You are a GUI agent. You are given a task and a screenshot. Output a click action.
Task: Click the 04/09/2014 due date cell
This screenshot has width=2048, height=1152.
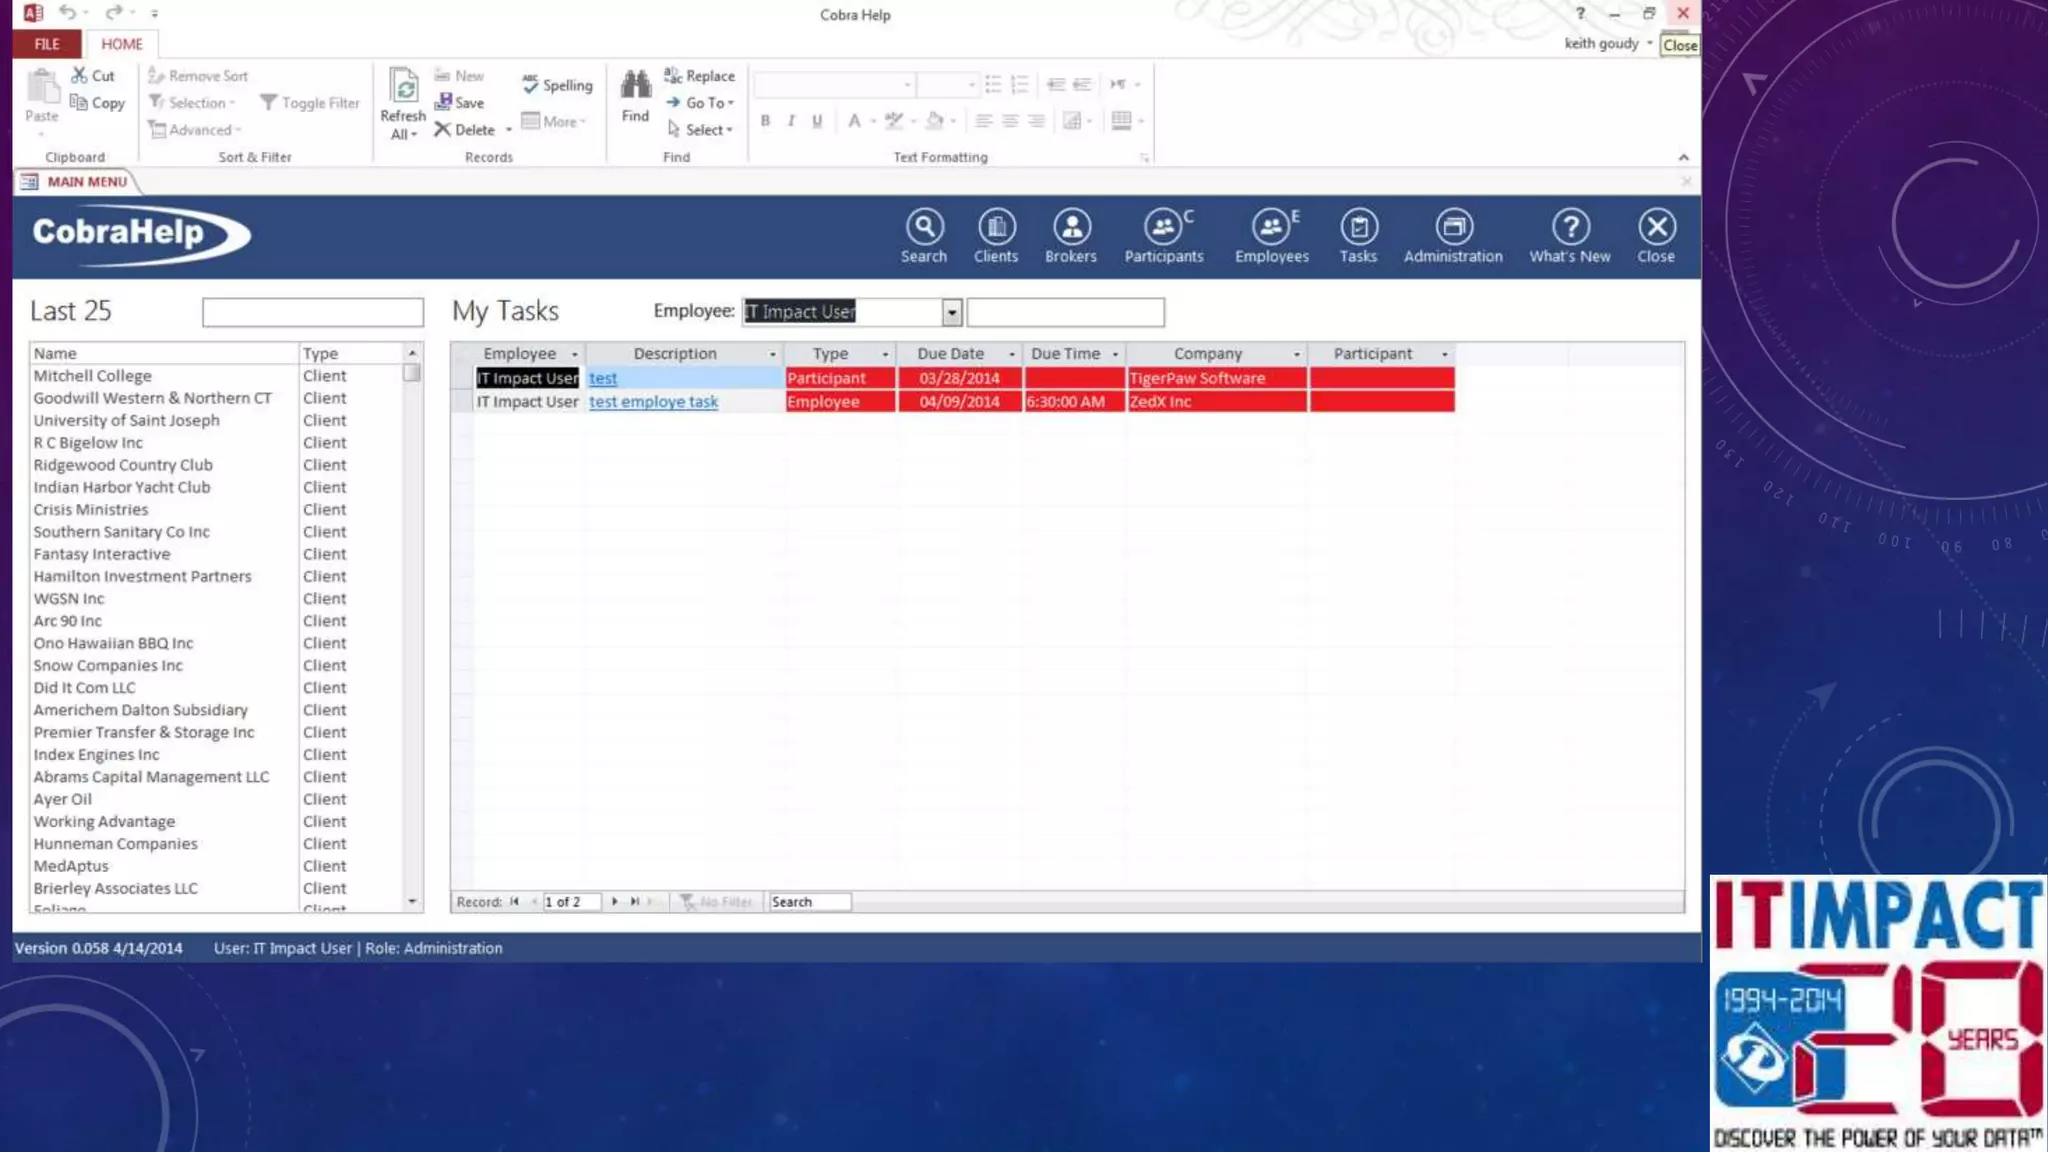coord(959,402)
